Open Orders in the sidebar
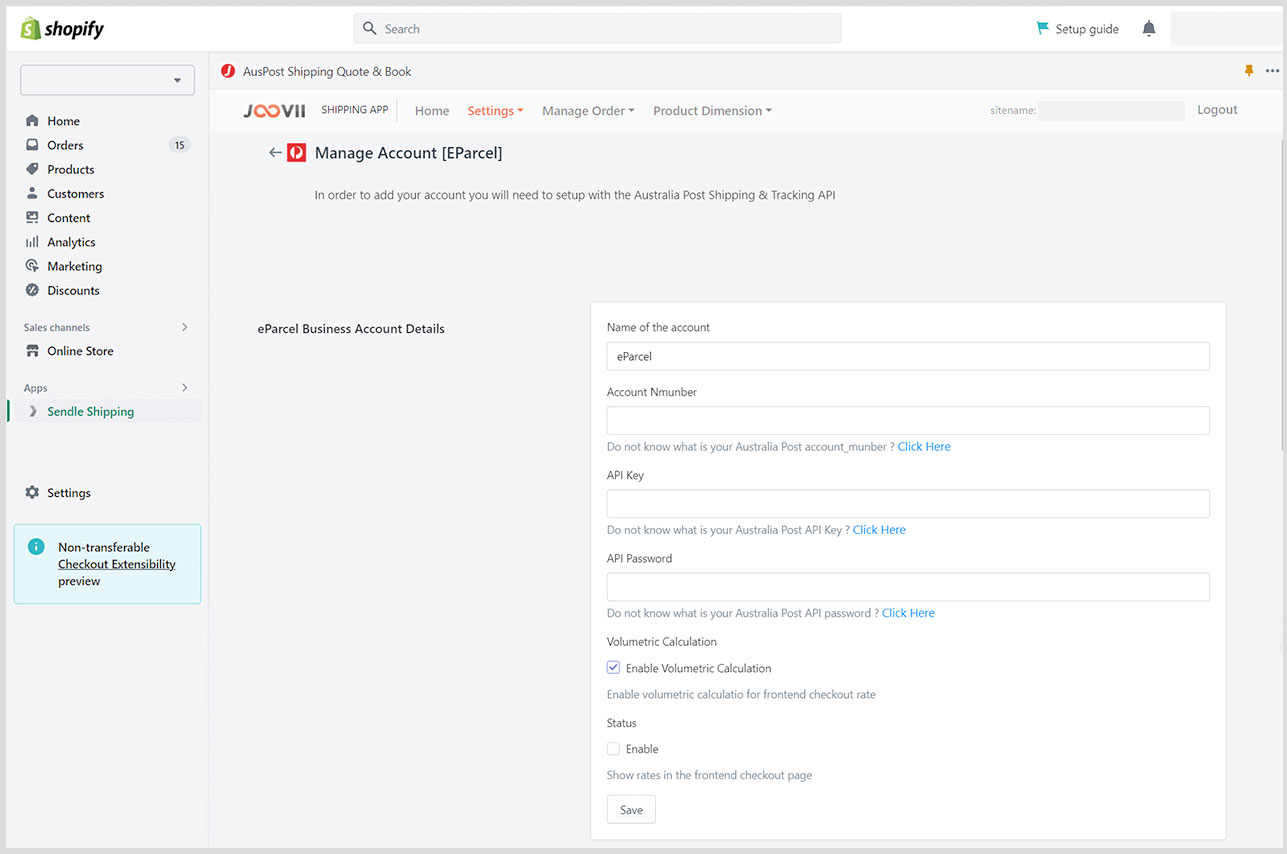 click(x=65, y=145)
